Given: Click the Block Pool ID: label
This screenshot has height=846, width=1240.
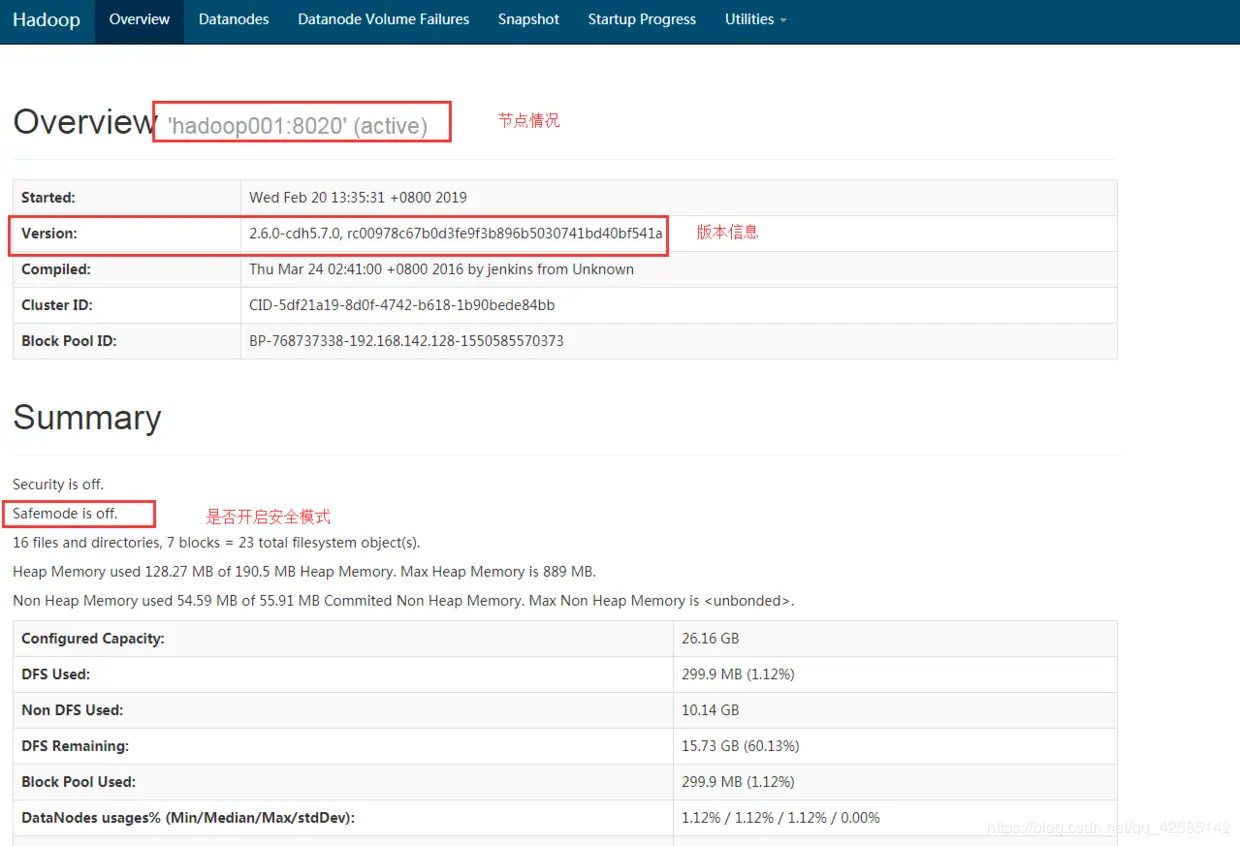Looking at the screenshot, I should (x=69, y=342).
